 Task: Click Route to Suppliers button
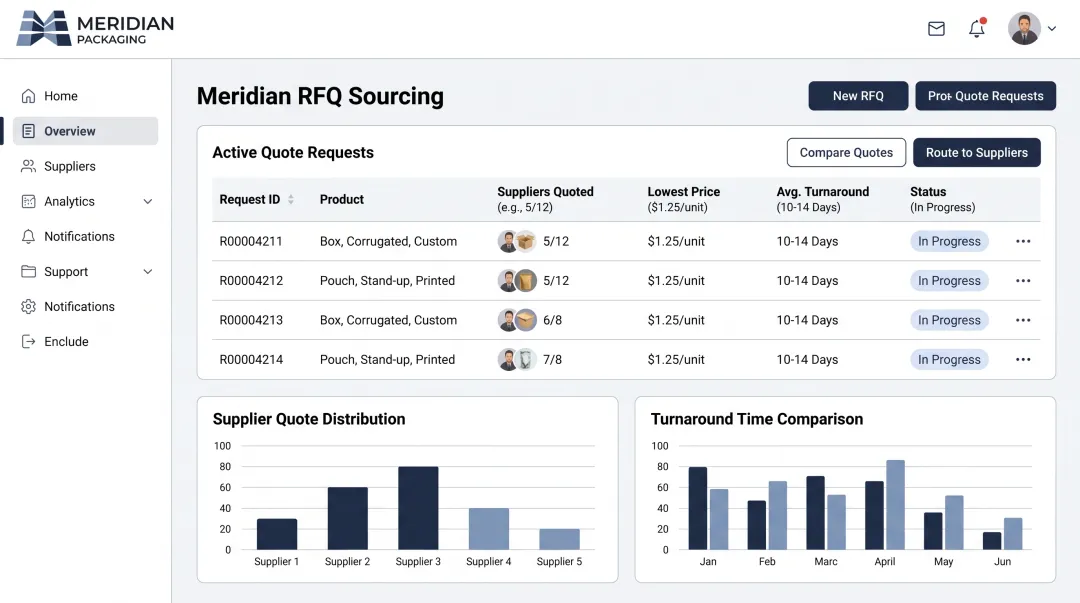point(977,152)
